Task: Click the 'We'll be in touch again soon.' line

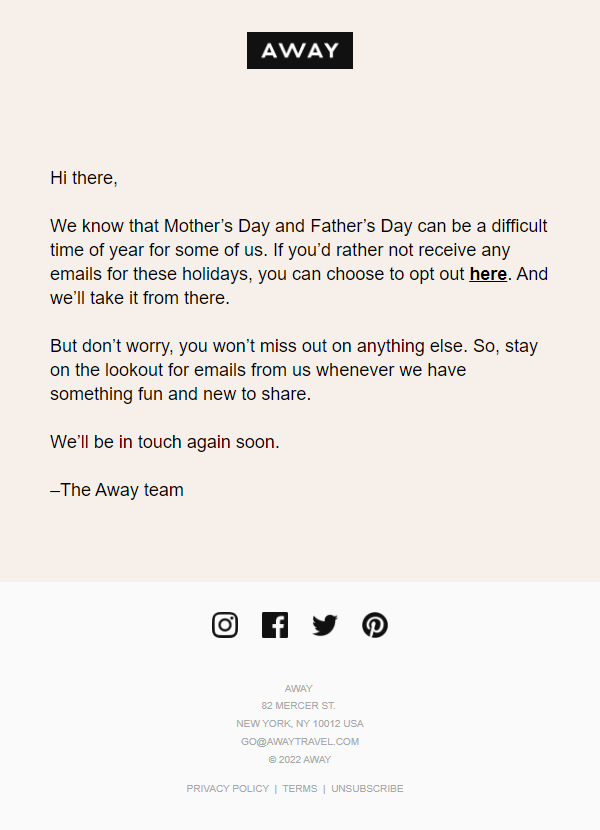Action: click(x=165, y=442)
